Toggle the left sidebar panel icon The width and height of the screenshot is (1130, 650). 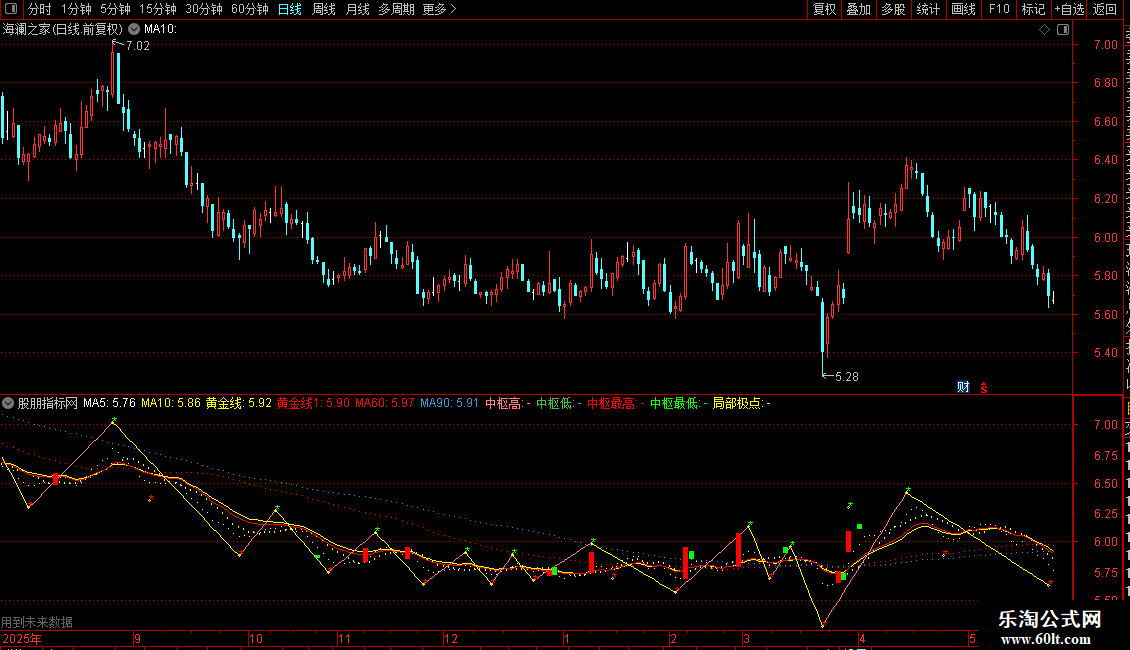point(11,9)
